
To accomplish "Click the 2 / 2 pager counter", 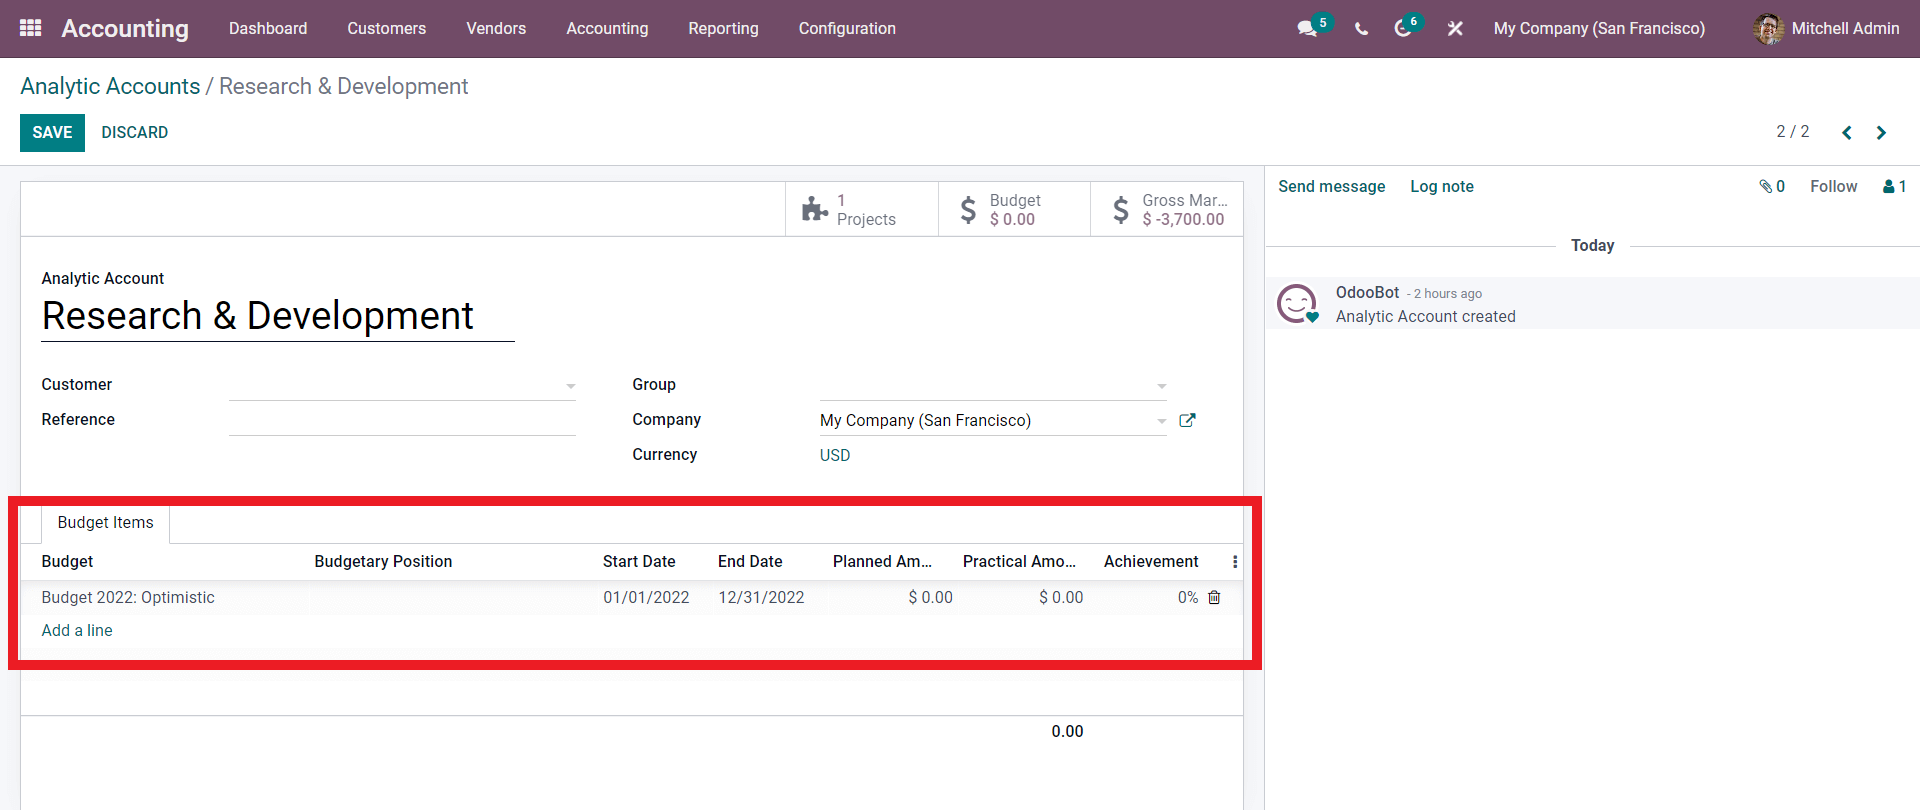I will [x=1792, y=132].
